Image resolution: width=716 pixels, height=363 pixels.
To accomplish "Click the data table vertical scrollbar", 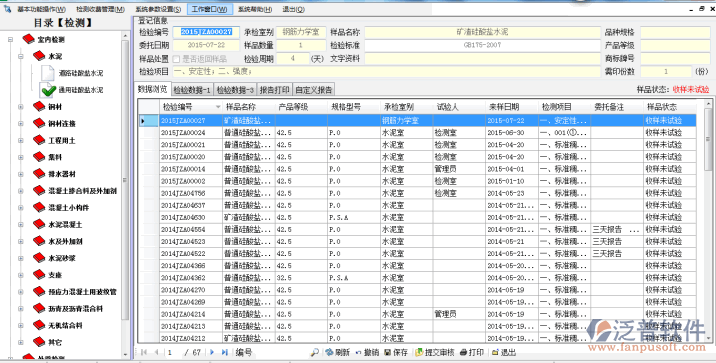I will (x=708, y=221).
